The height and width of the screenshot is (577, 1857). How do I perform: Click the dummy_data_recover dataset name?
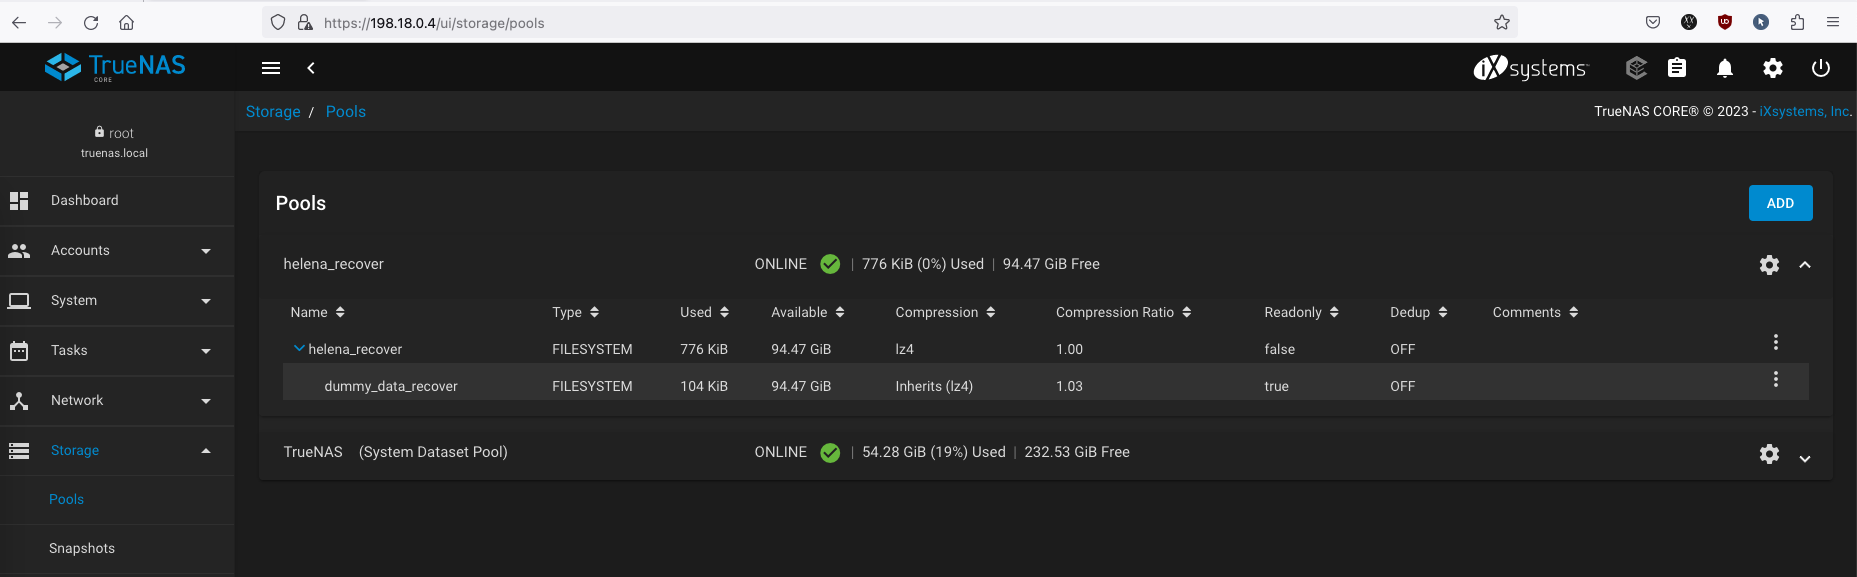coord(391,386)
